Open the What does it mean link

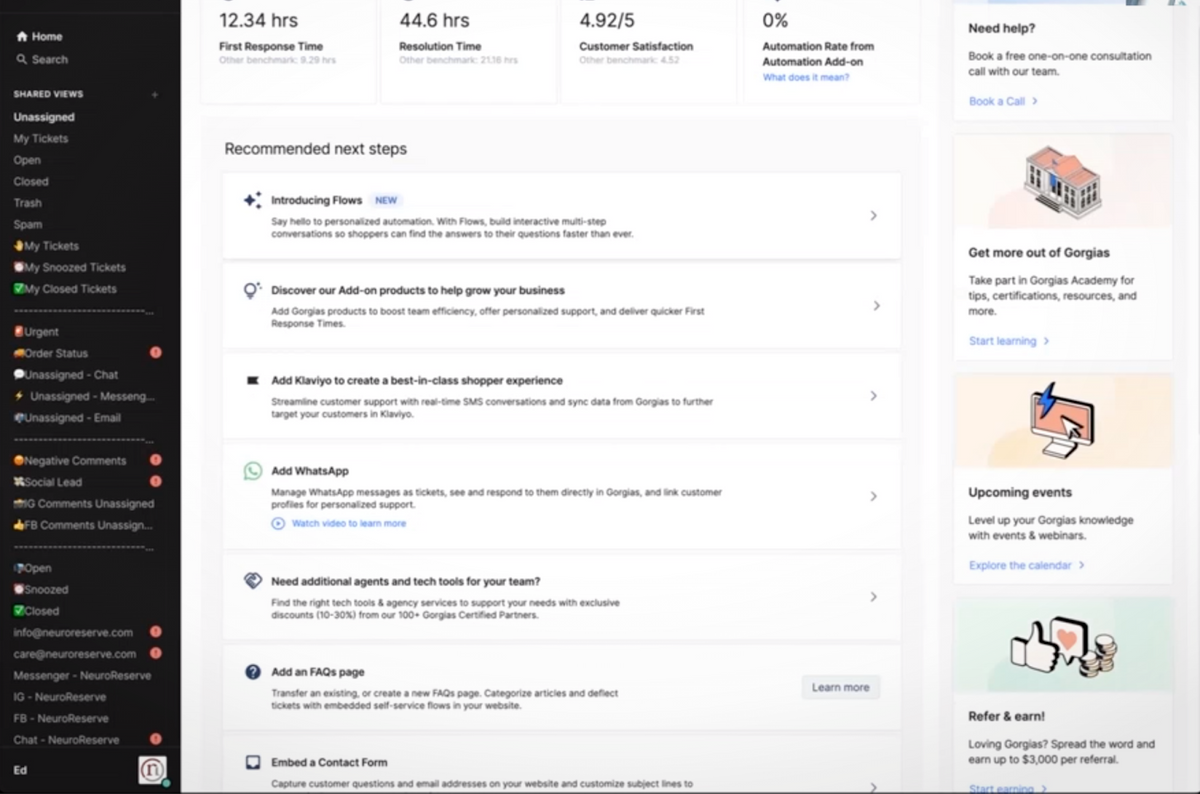click(x=805, y=77)
